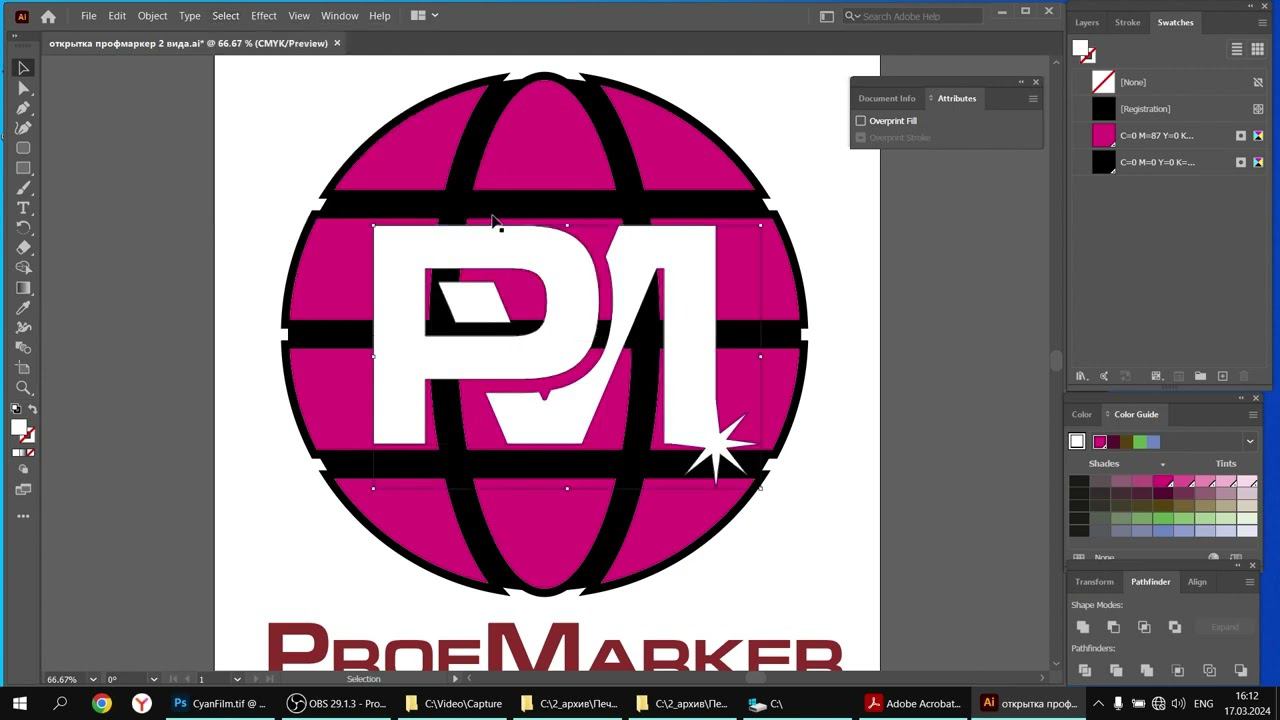Click New Color Group folder icon
Viewport: 1280px width, 720px height.
click(1200, 376)
